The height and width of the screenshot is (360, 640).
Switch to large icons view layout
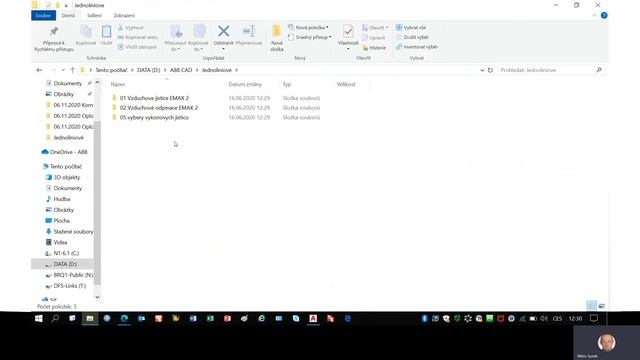pyautogui.click(x=602, y=306)
